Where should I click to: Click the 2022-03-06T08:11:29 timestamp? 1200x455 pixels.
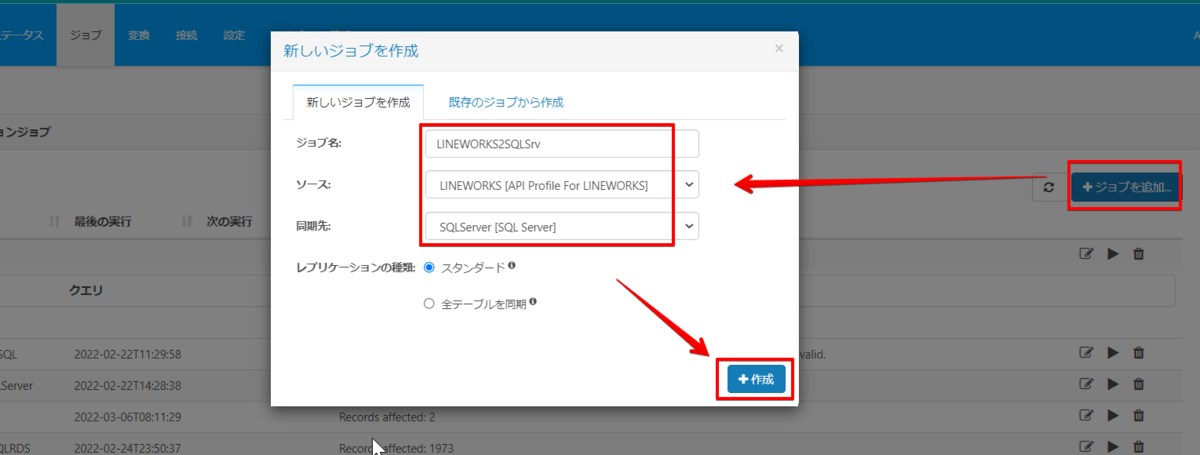(x=127, y=416)
